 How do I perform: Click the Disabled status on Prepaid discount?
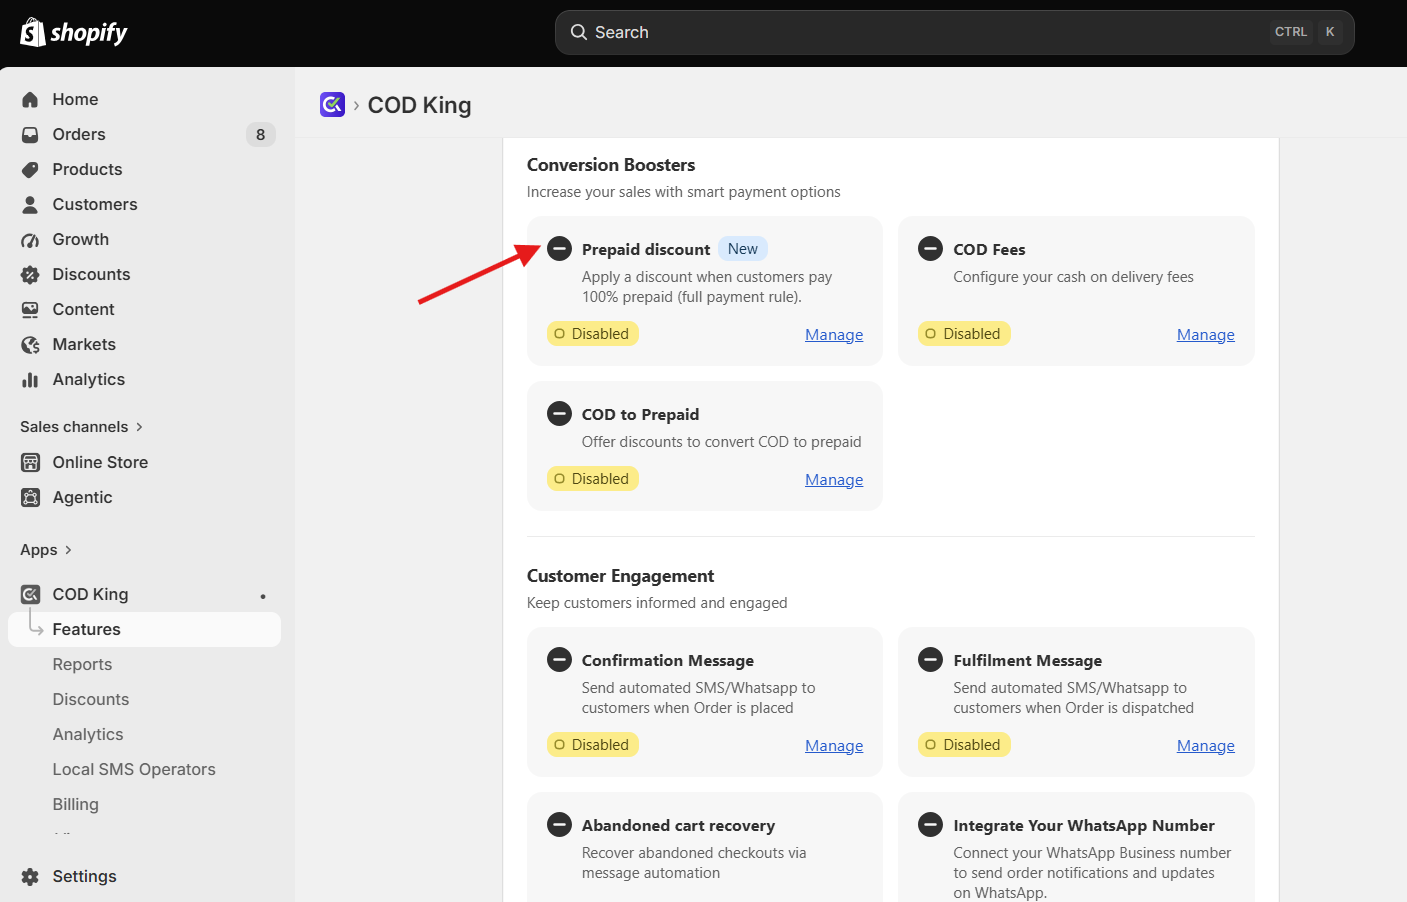coord(593,334)
